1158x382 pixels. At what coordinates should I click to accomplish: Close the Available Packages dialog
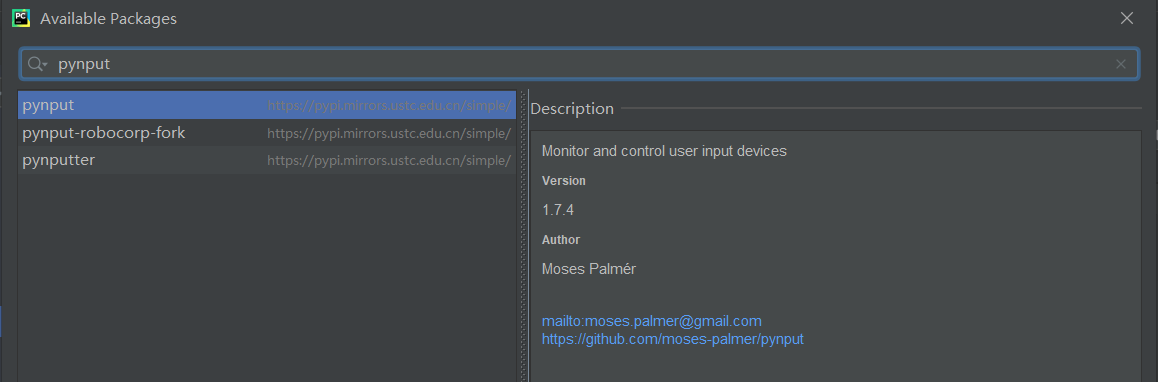point(1127,18)
